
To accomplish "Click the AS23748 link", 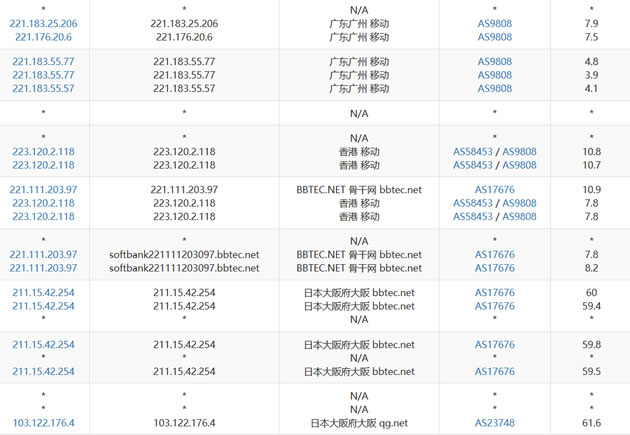I will pyautogui.click(x=494, y=423).
